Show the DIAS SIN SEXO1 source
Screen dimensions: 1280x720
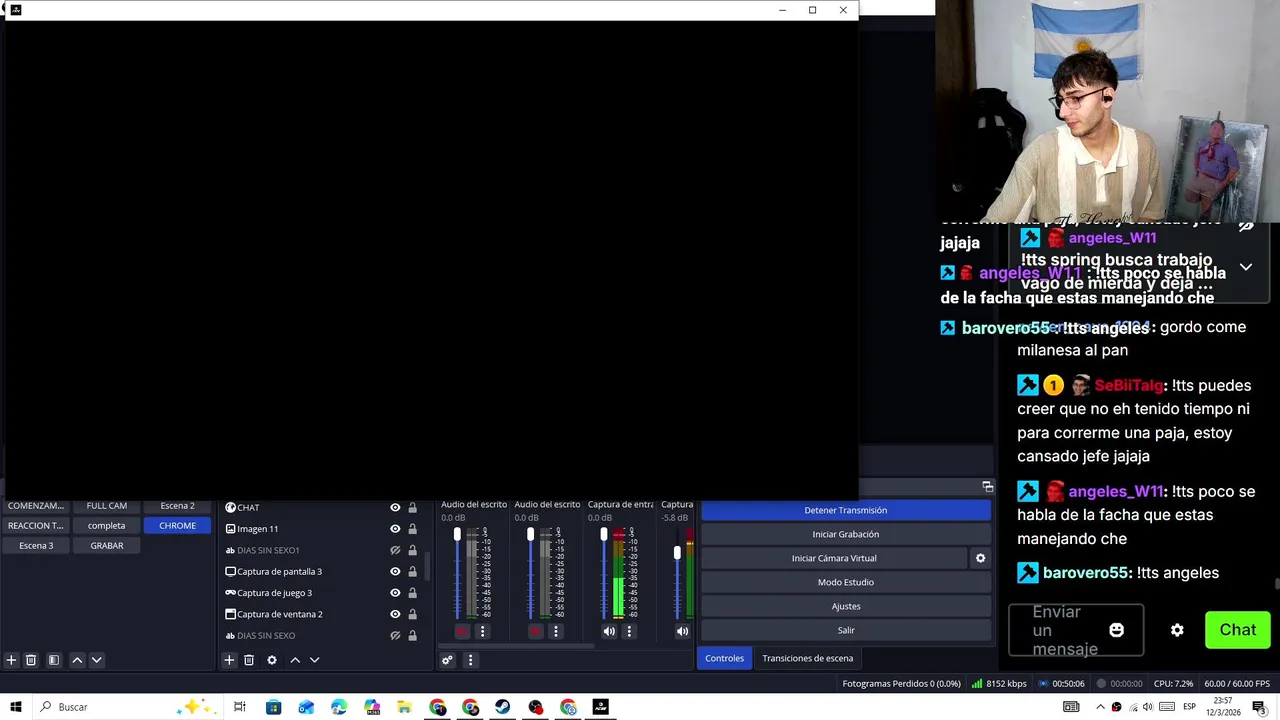pos(395,550)
